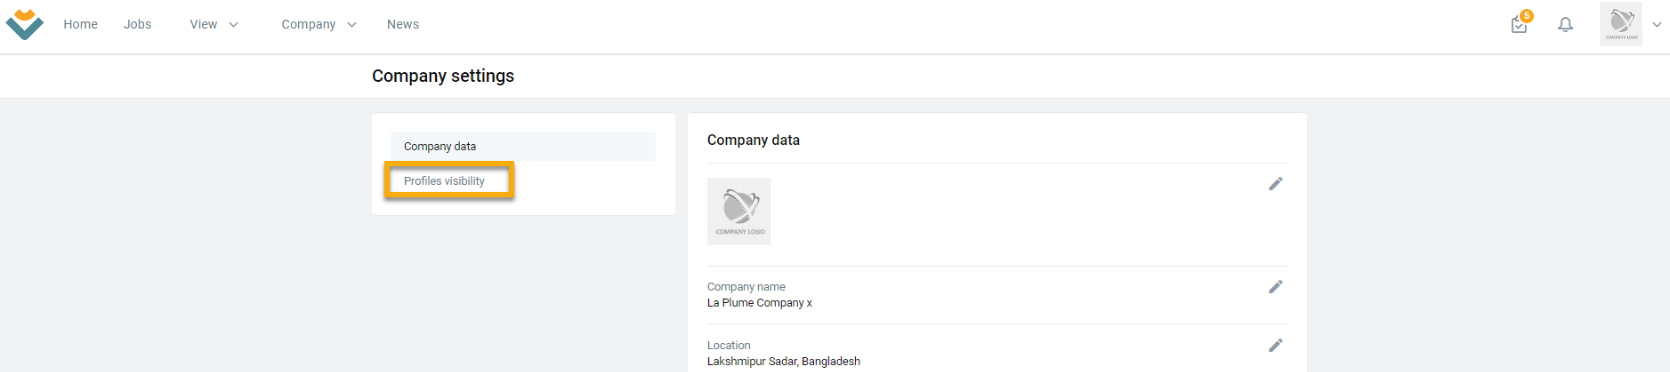Expand the account dropdown arrow
Screen dimensions: 1670x372
[x=1657, y=25]
